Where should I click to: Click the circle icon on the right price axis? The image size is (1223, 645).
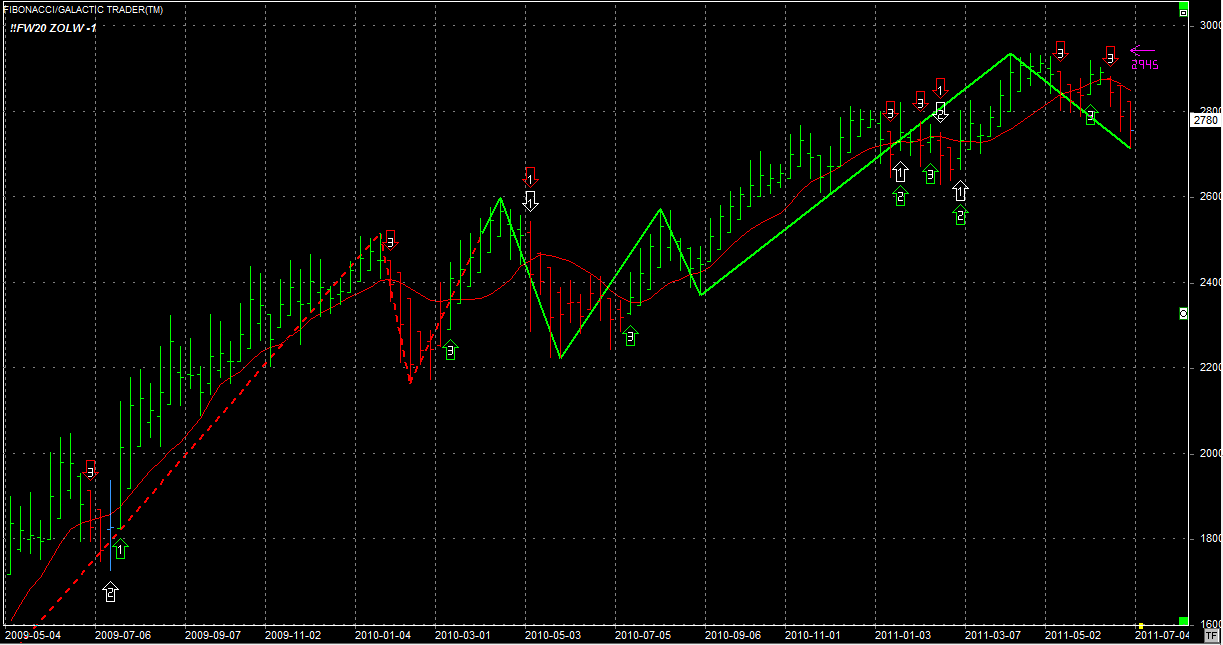[1184, 313]
